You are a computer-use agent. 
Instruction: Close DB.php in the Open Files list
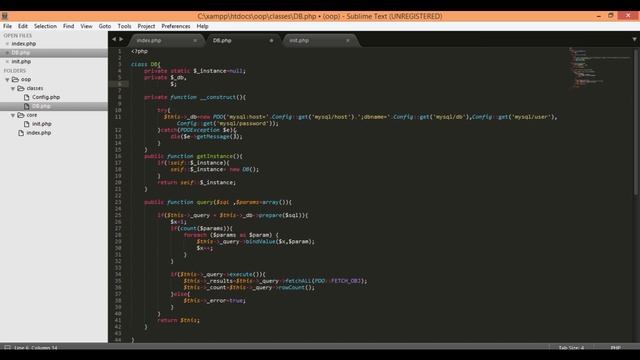[7, 53]
